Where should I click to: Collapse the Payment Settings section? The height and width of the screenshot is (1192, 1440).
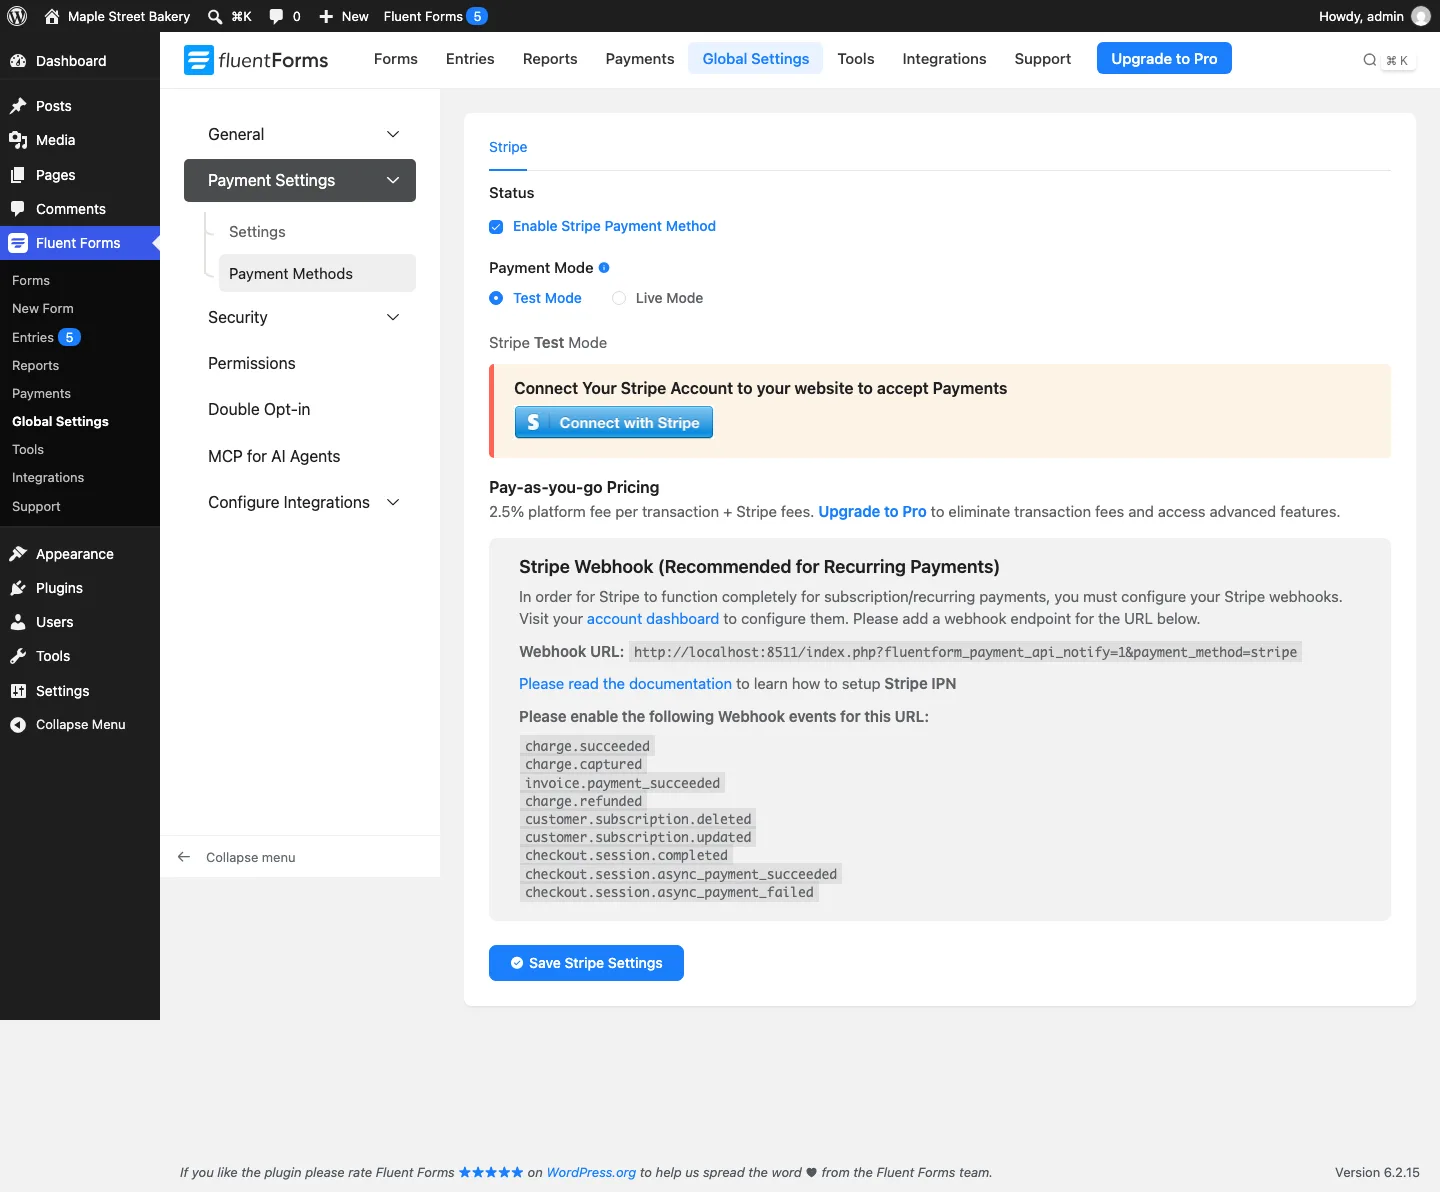tap(300, 181)
